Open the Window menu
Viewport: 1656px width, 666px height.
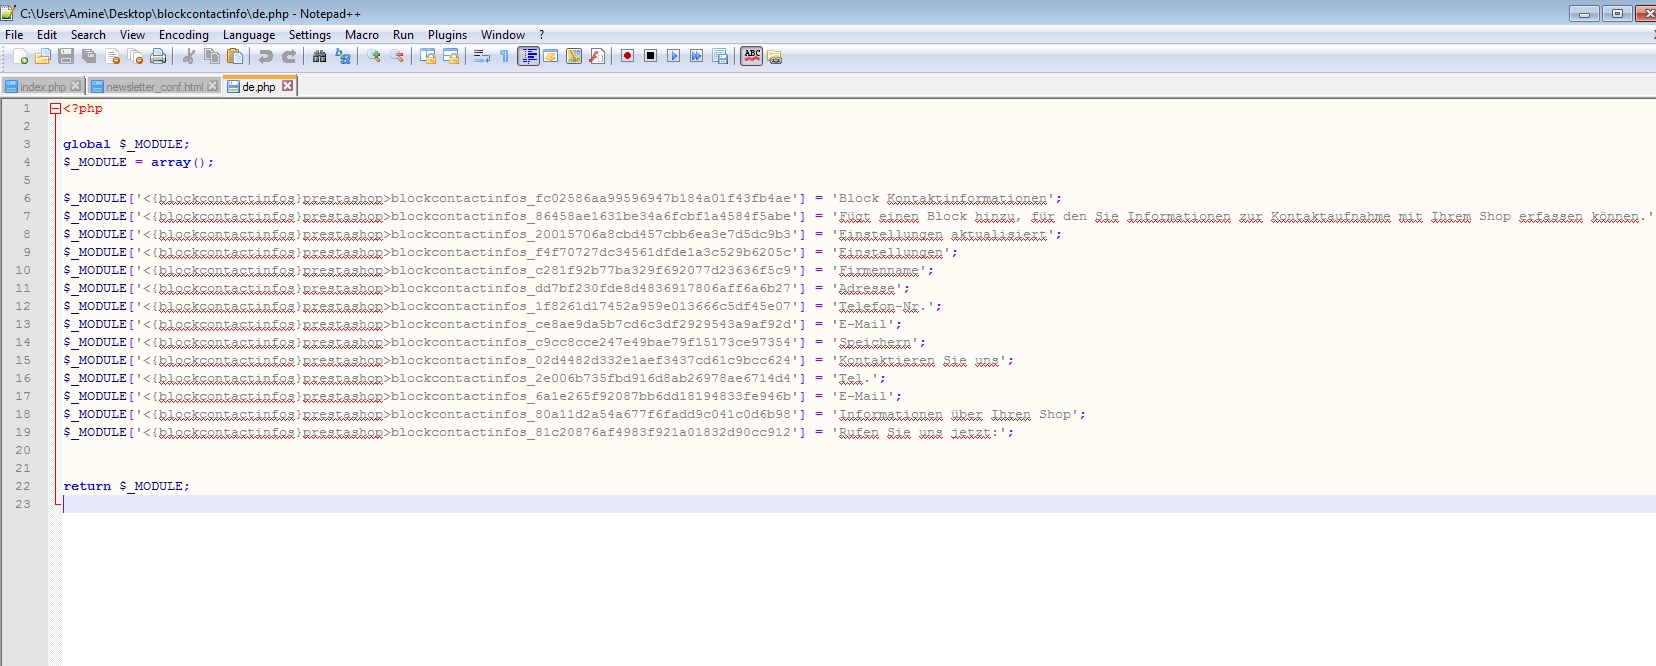[503, 35]
